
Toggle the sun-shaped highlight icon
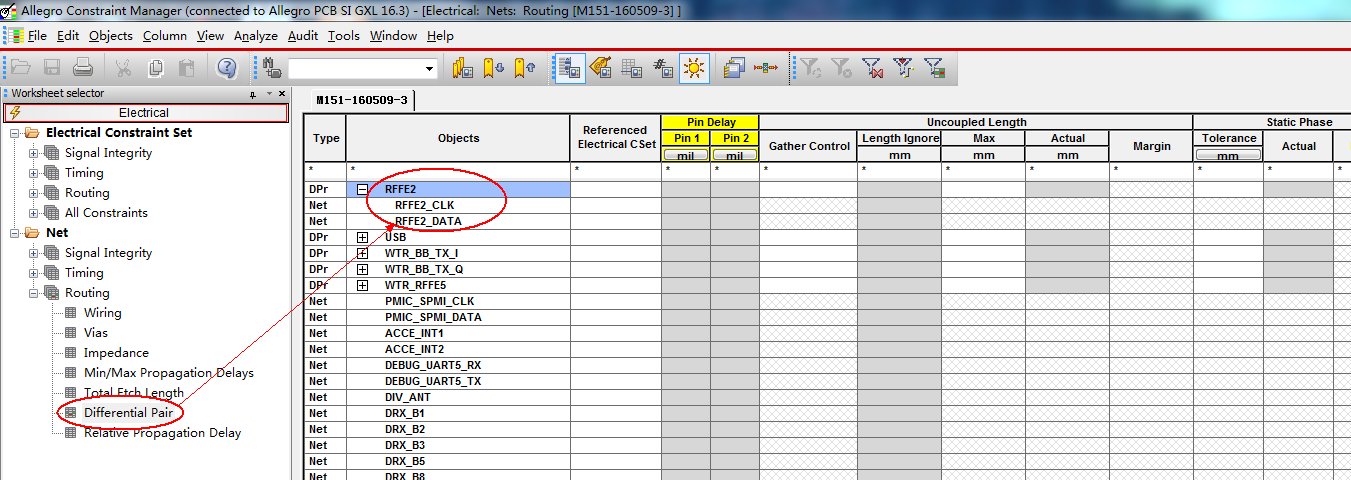(693, 68)
